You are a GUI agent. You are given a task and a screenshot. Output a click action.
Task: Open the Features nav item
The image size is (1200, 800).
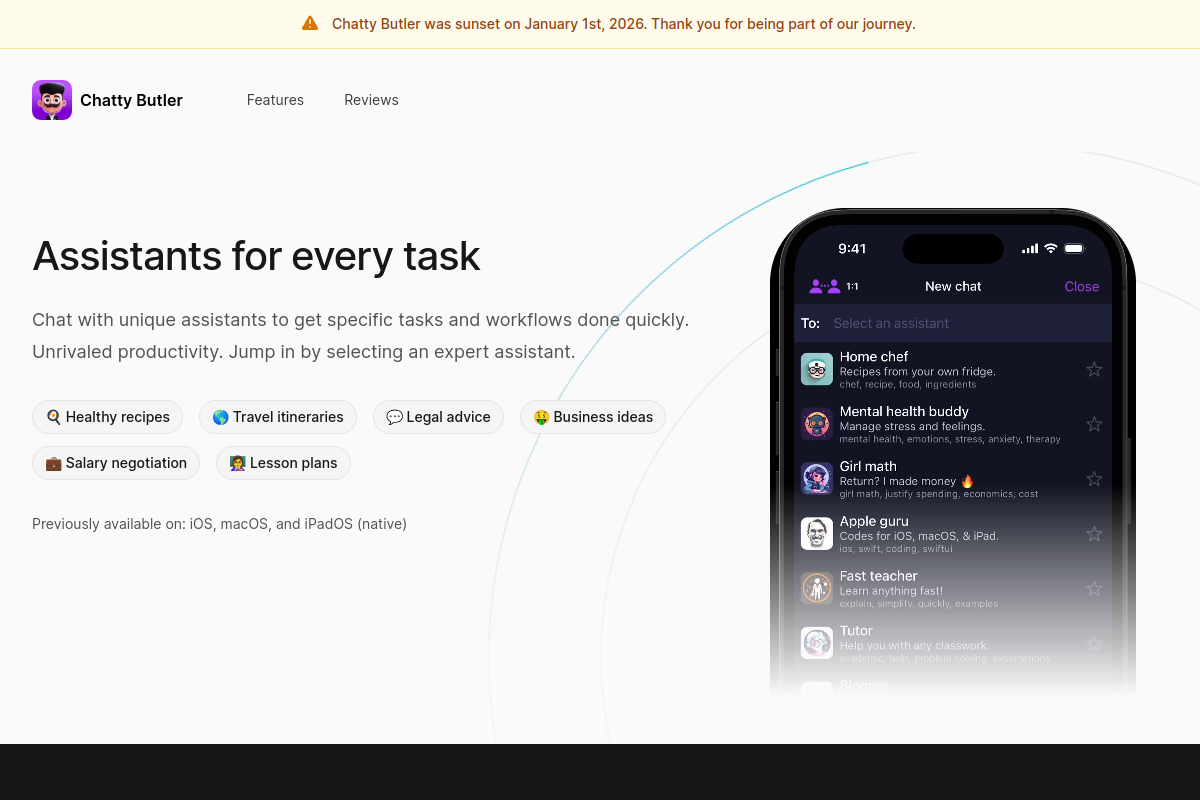tap(275, 100)
